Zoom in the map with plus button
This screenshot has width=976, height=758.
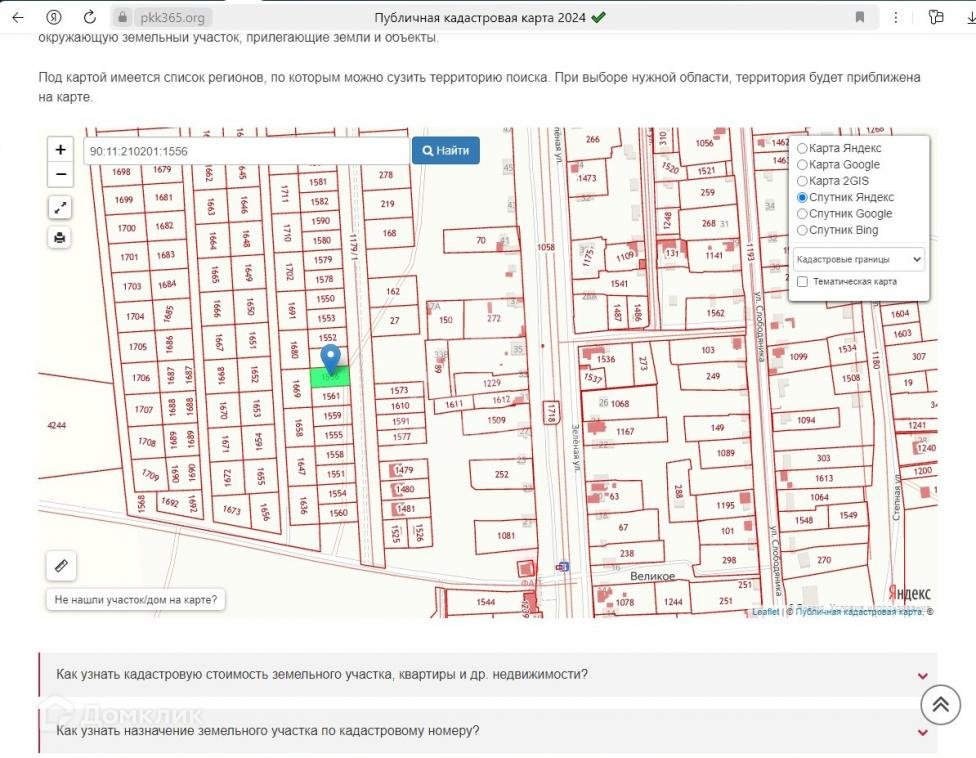click(60, 149)
